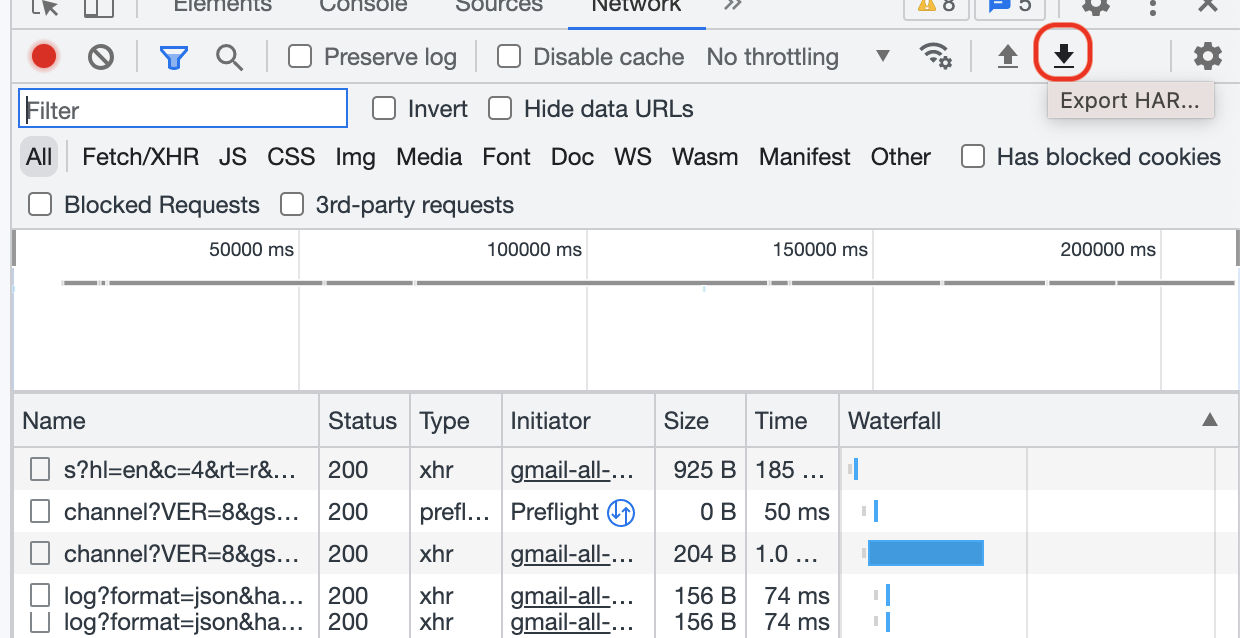Sort by Size column header

point(700,420)
